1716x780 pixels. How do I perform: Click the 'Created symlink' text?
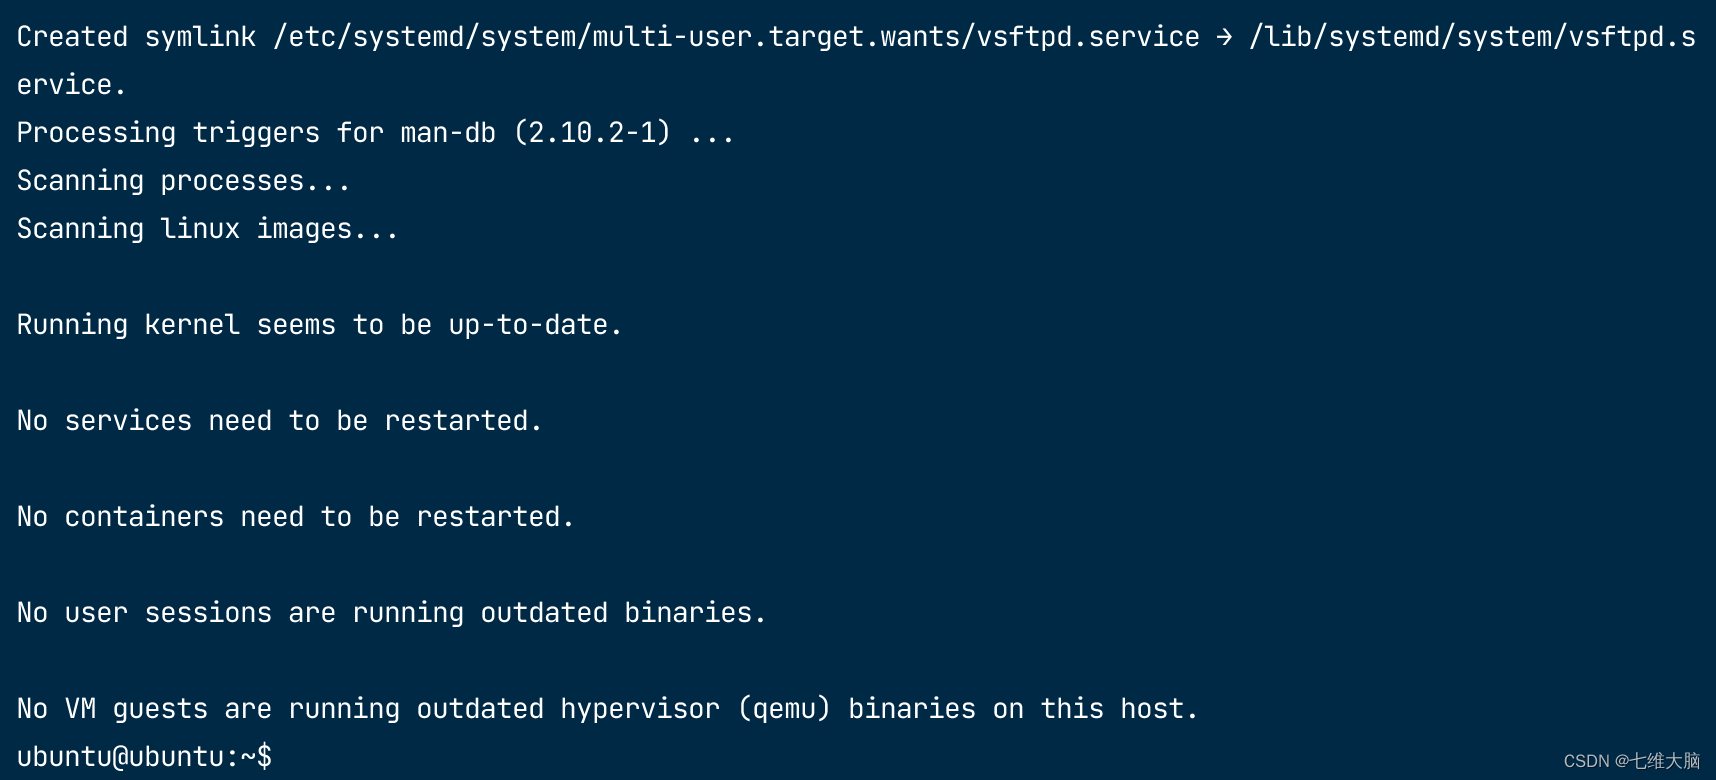(136, 37)
